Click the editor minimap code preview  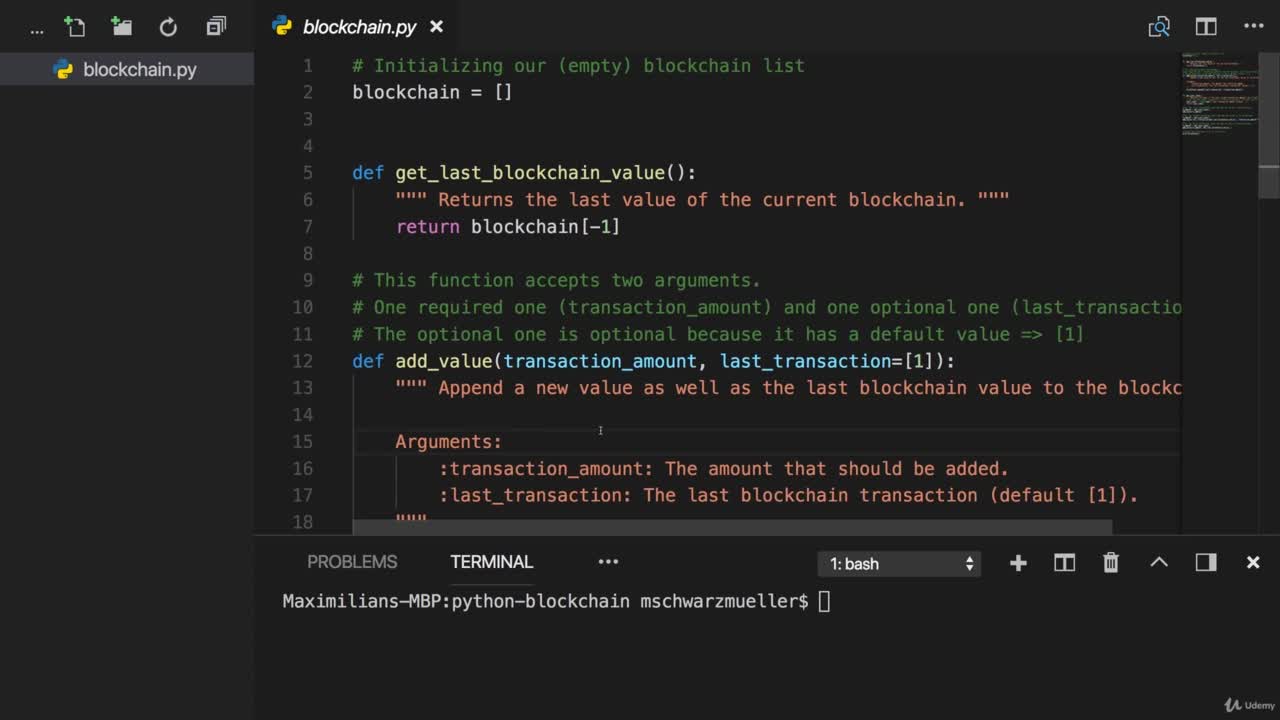1219,93
